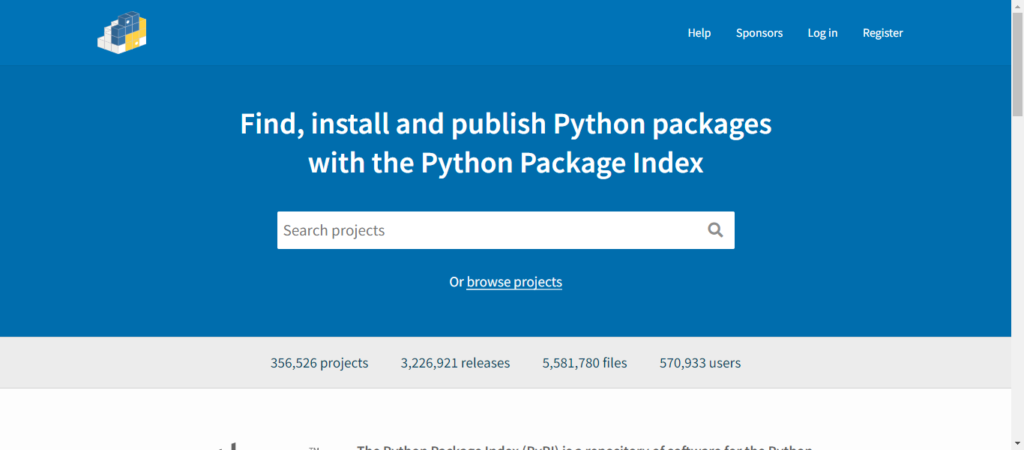1024x450 pixels.
Task: Open the Sponsors page
Action: click(759, 33)
